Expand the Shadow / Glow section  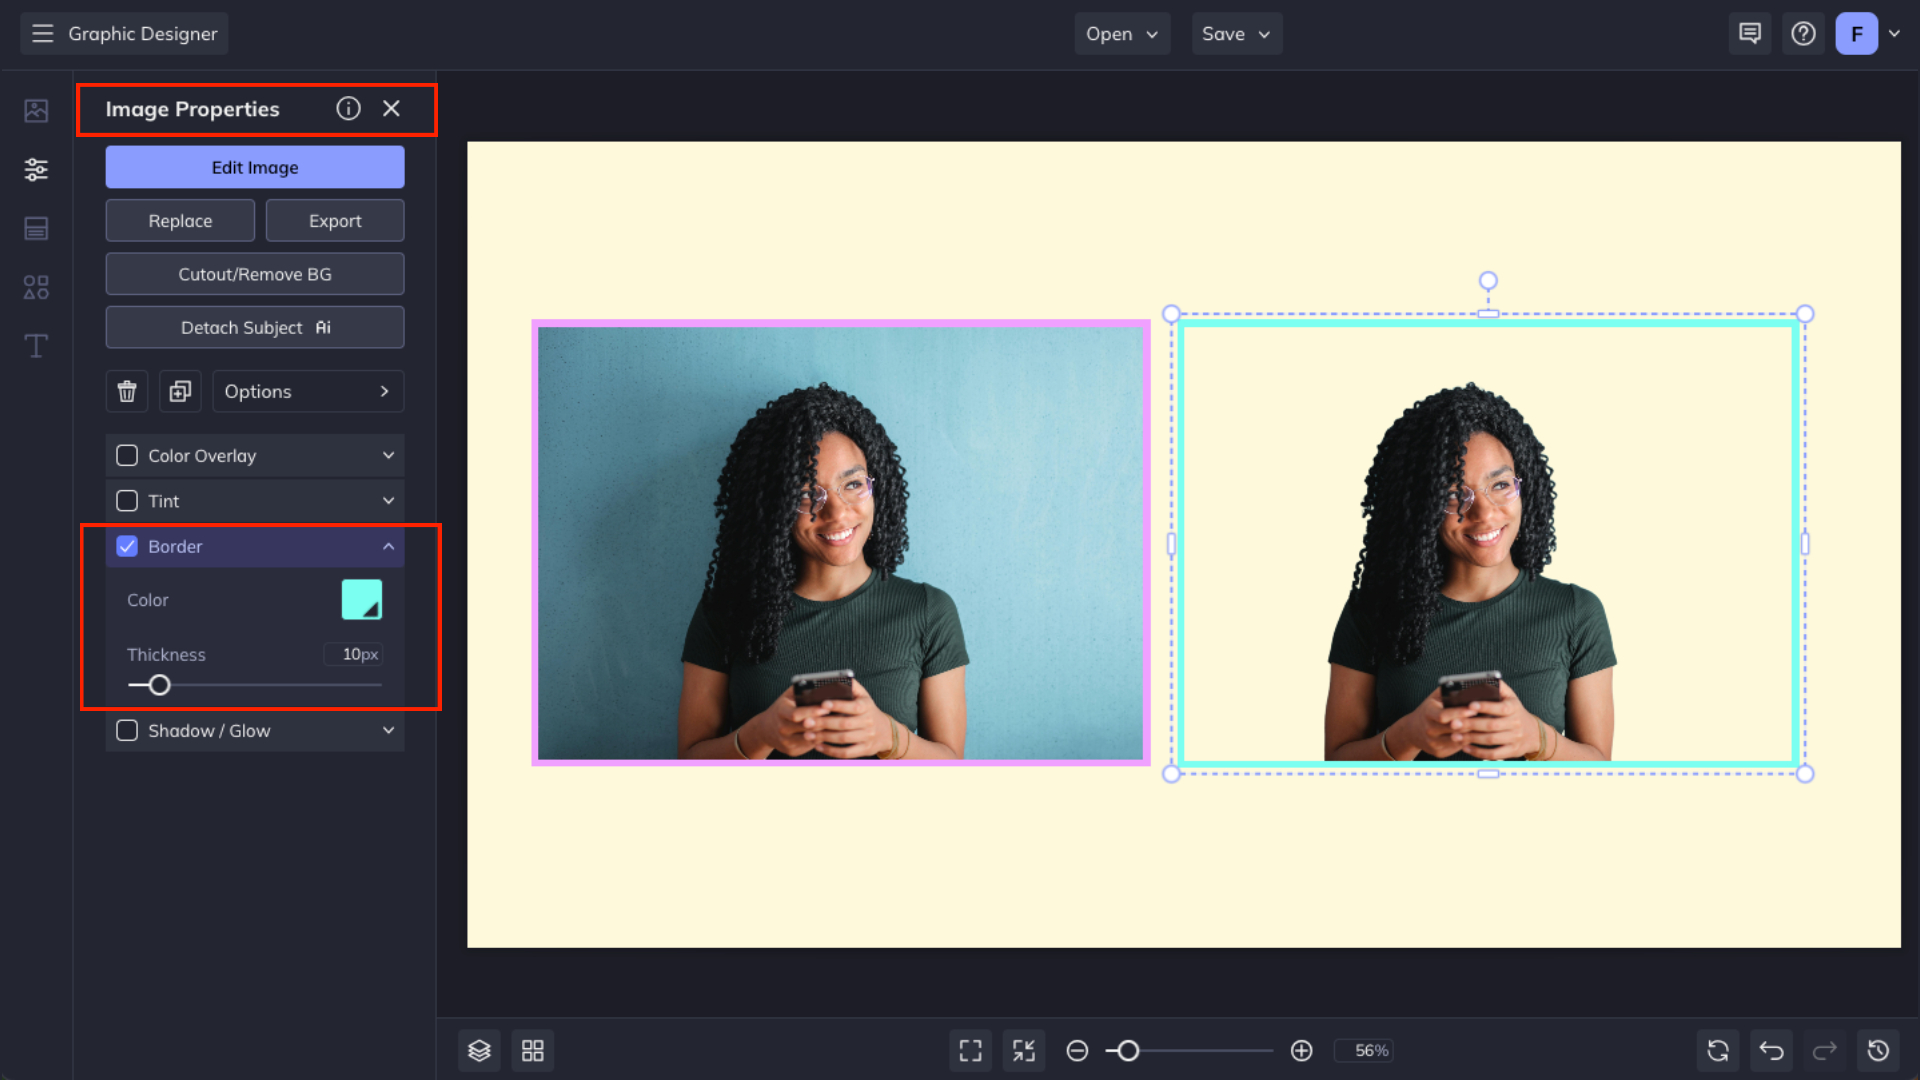(388, 731)
